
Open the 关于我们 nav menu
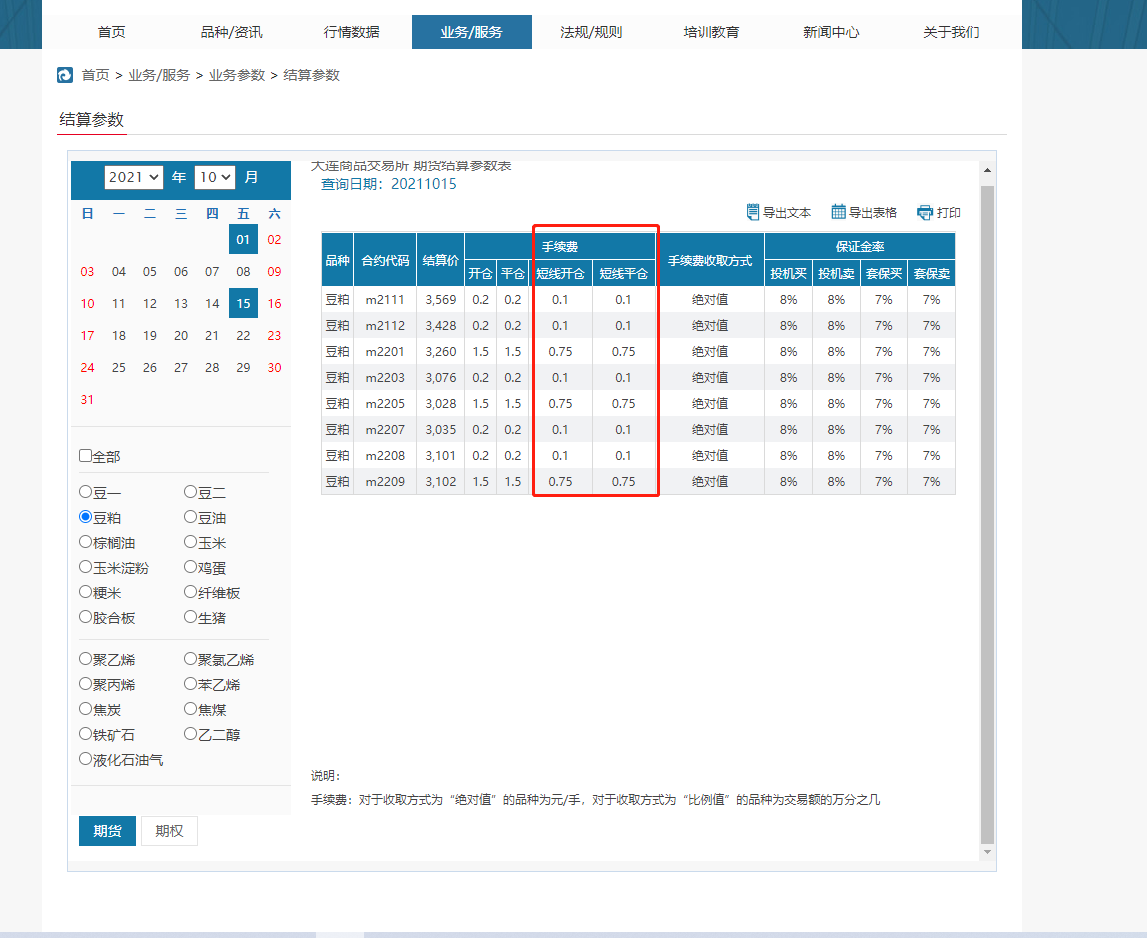(x=951, y=32)
